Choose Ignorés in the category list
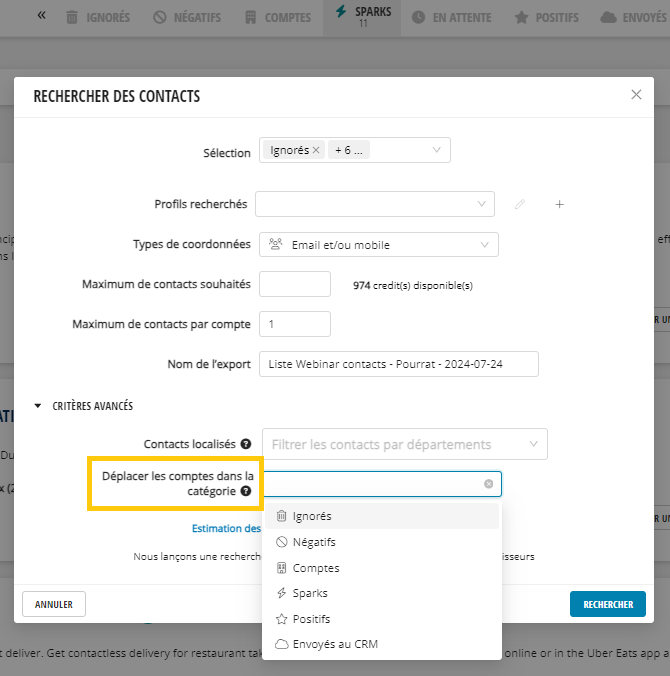The image size is (670, 676). (x=382, y=516)
